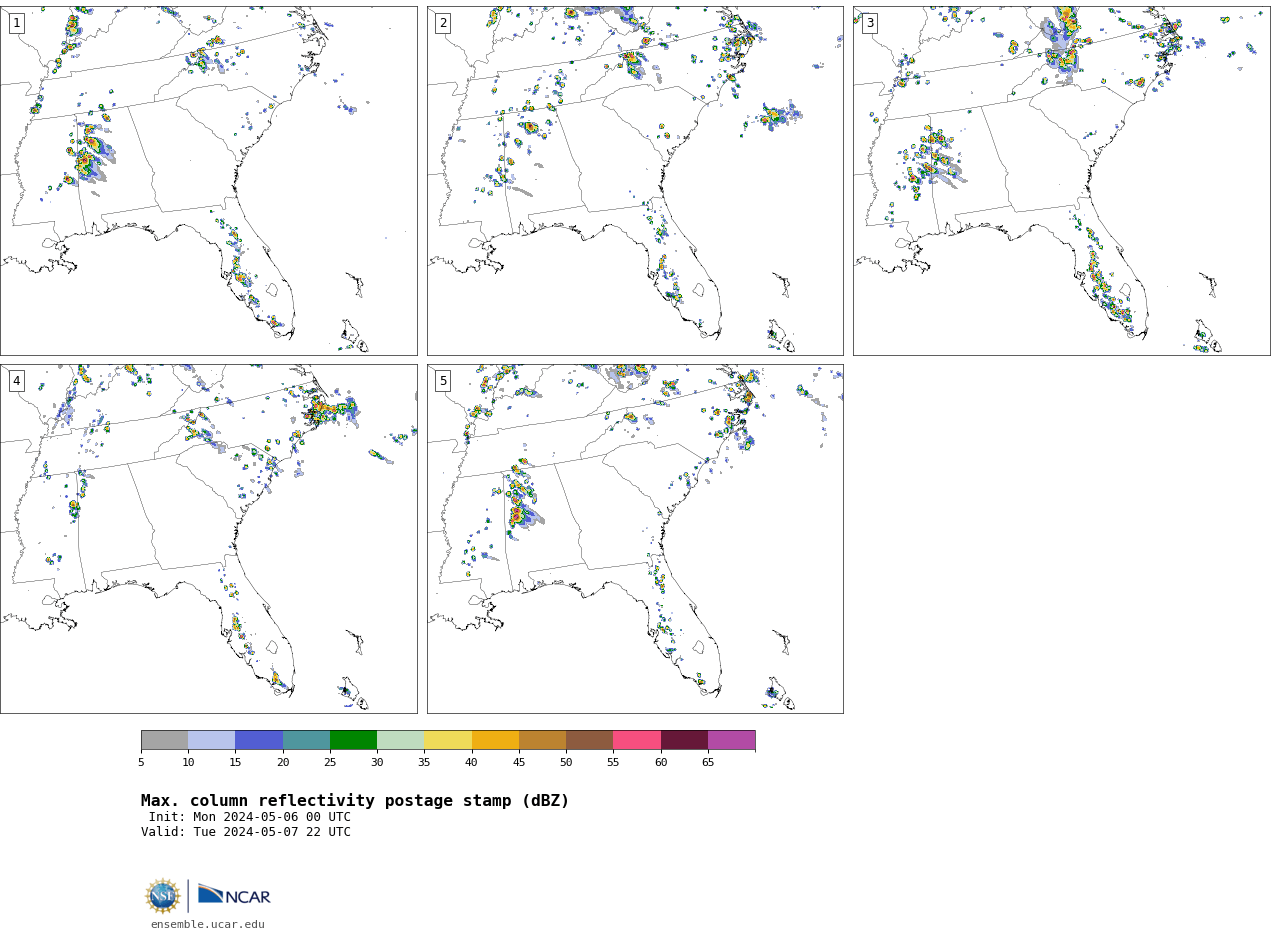
Task: Click the colorbar tick label '65'
Action: [x=708, y=763]
